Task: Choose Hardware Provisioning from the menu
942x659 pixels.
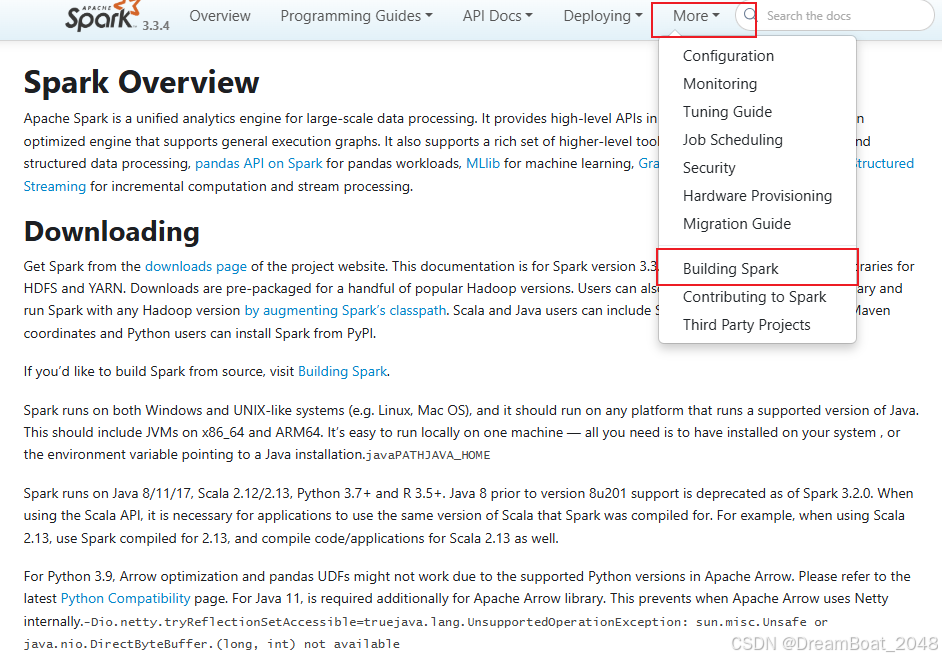Action: click(757, 196)
